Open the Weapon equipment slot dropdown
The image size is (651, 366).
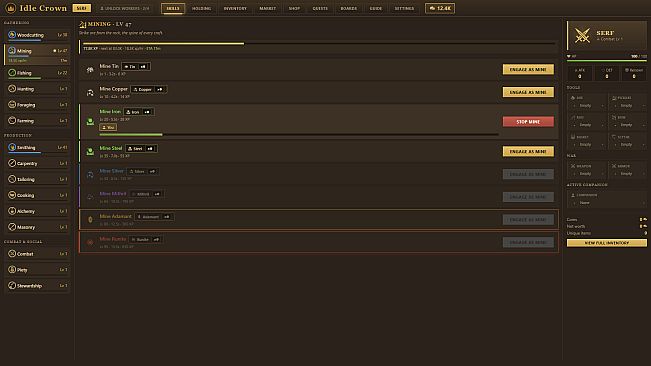point(587,173)
